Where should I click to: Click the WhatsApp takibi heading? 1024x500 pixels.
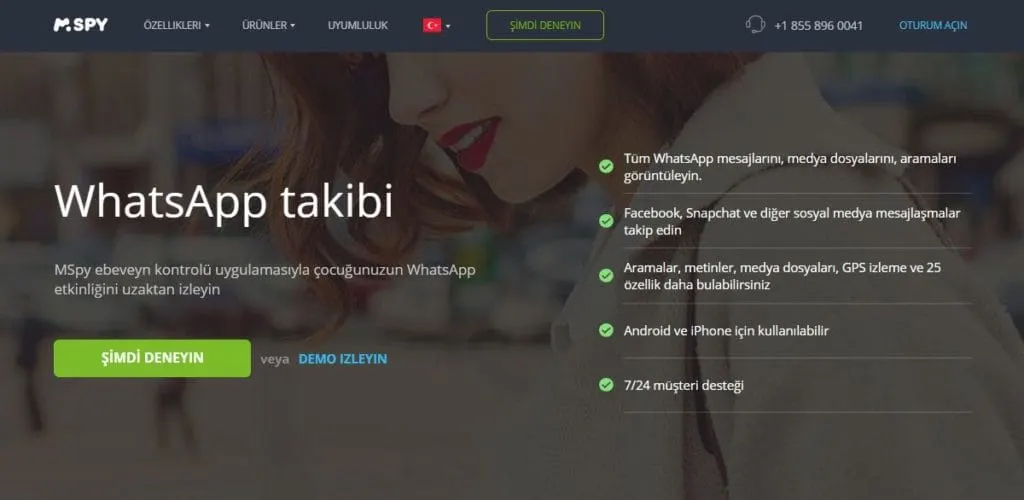[x=224, y=202]
